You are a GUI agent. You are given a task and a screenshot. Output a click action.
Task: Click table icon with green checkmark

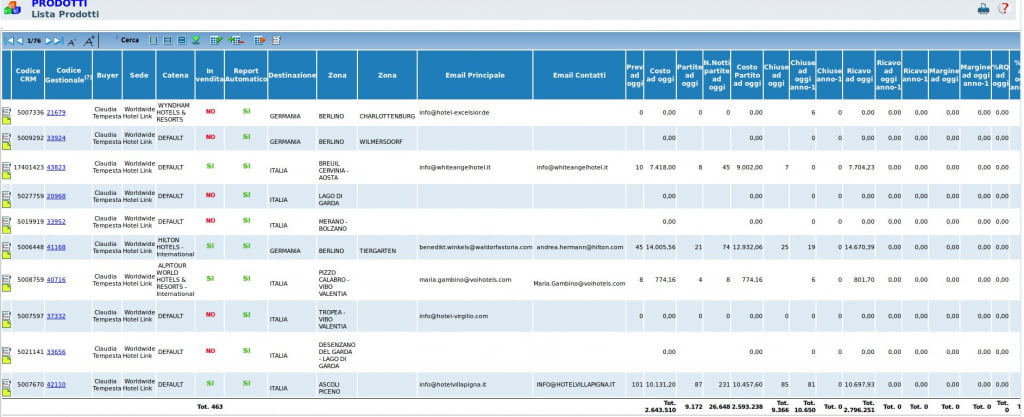click(x=216, y=40)
